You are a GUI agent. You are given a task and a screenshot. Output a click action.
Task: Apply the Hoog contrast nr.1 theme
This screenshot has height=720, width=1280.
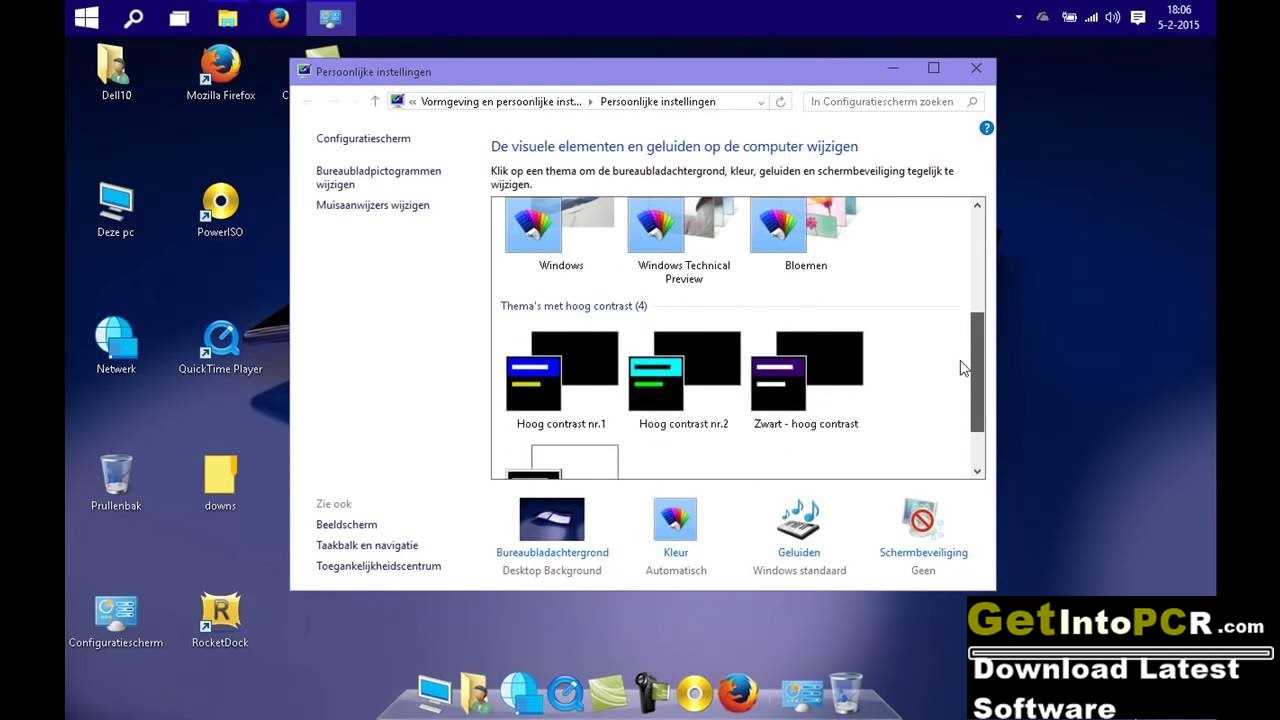(x=561, y=381)
